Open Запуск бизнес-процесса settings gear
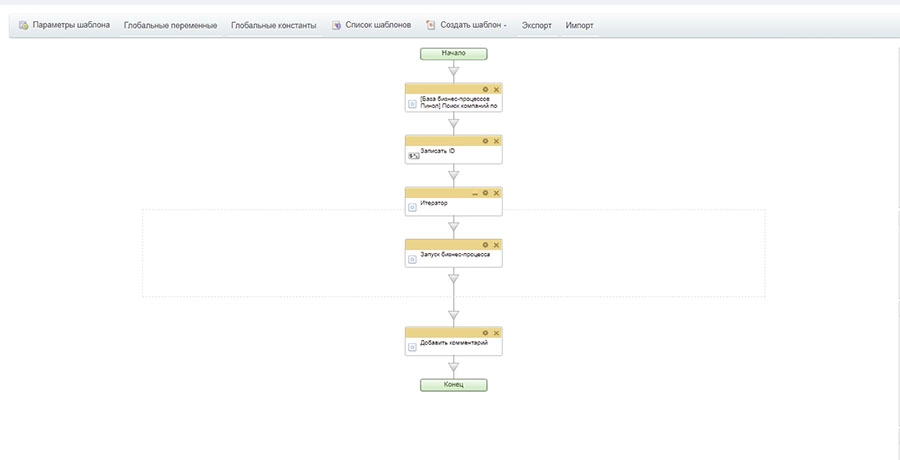This screenshot has height=460, width=900. point(486,244)
